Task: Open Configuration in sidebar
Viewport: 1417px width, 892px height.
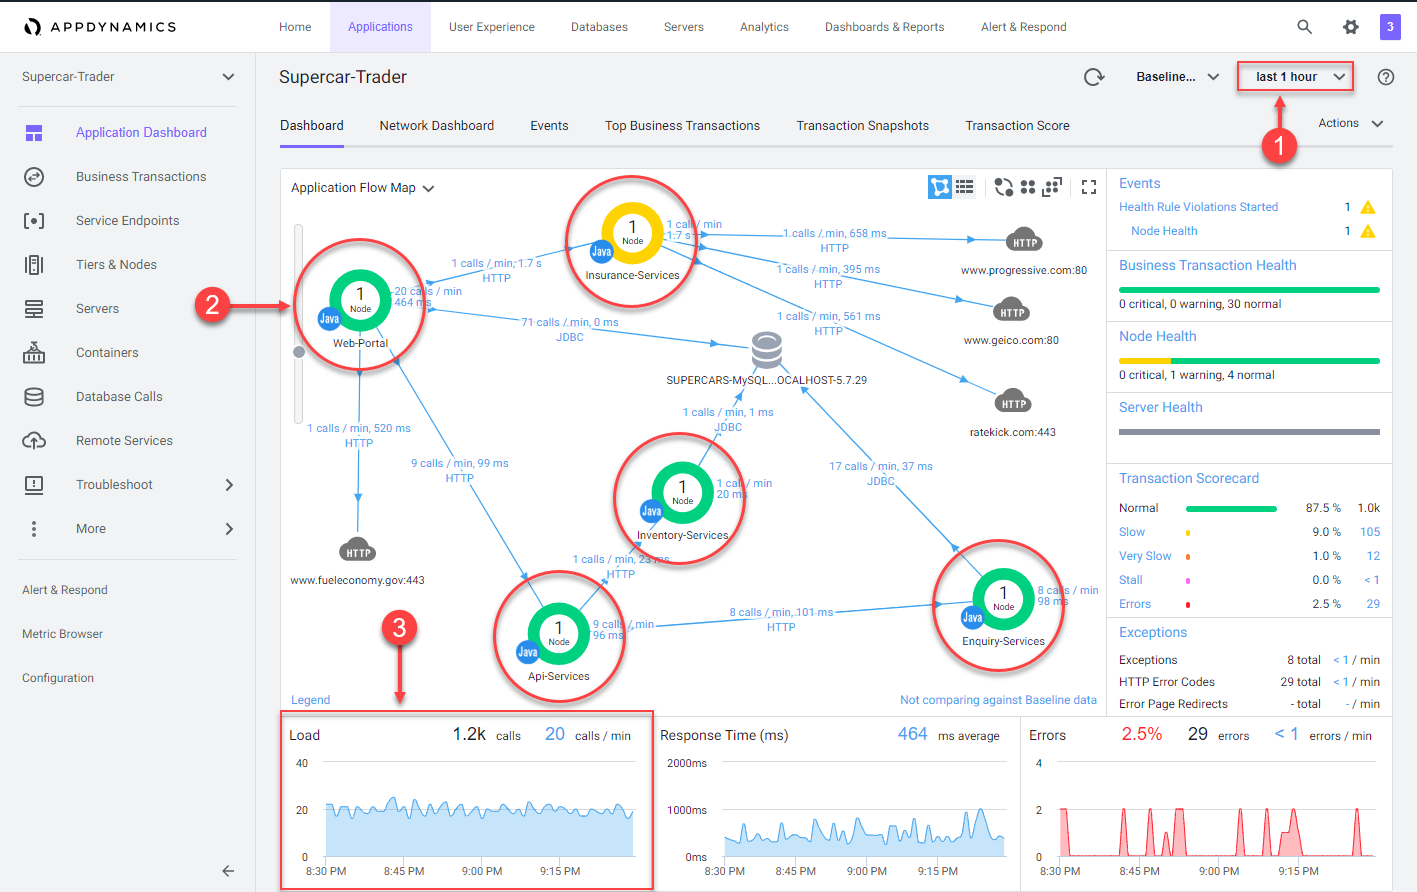Action: click(x=58, y=678)
